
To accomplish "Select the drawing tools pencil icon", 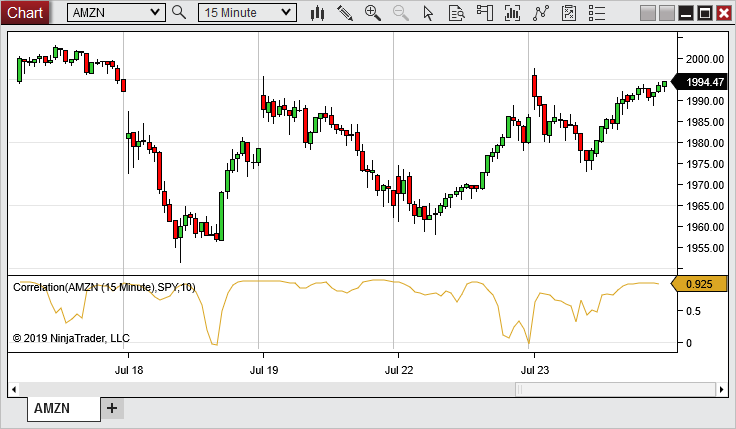I will 345,13.
